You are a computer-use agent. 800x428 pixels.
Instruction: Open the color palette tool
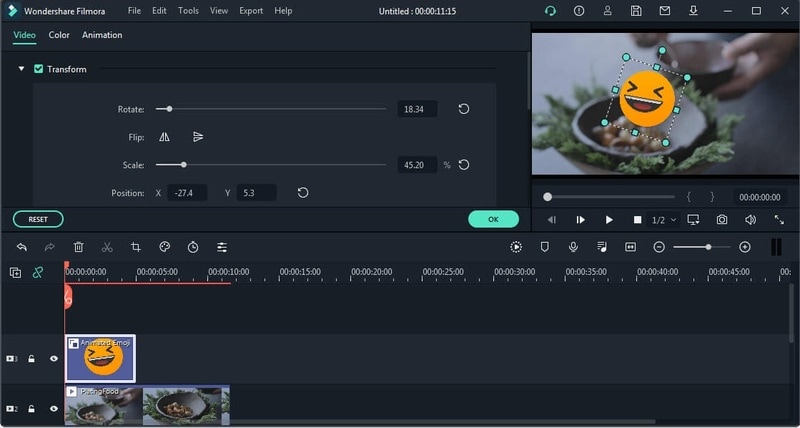[164, 247]
